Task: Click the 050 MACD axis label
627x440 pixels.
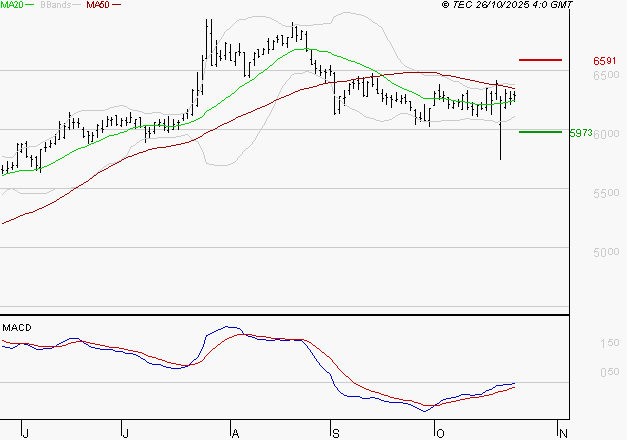Action: click(580, 373)
